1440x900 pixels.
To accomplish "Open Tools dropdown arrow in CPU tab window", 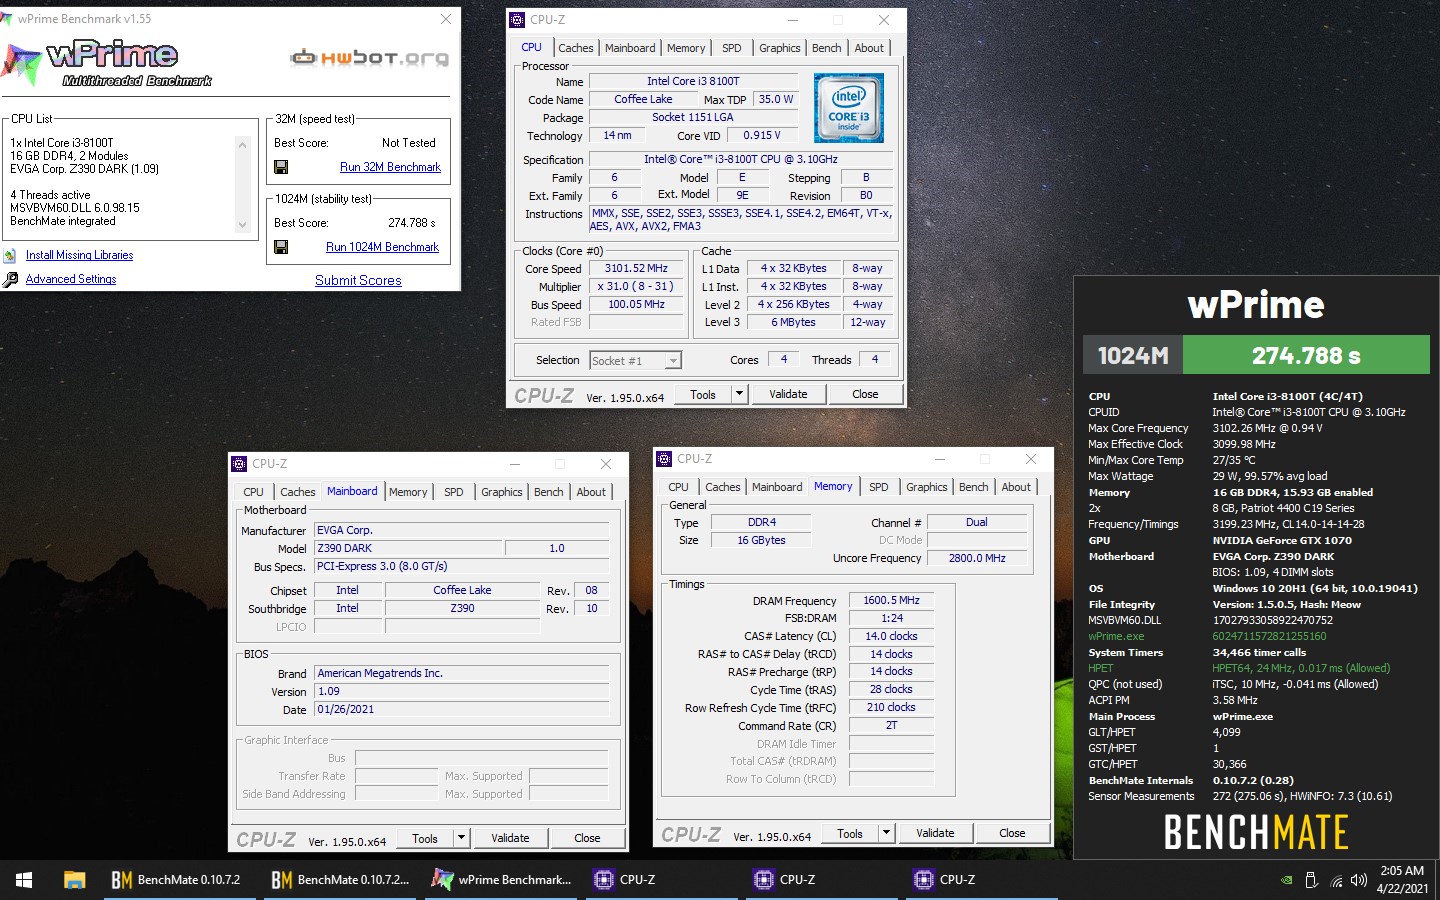I will 740,394.
